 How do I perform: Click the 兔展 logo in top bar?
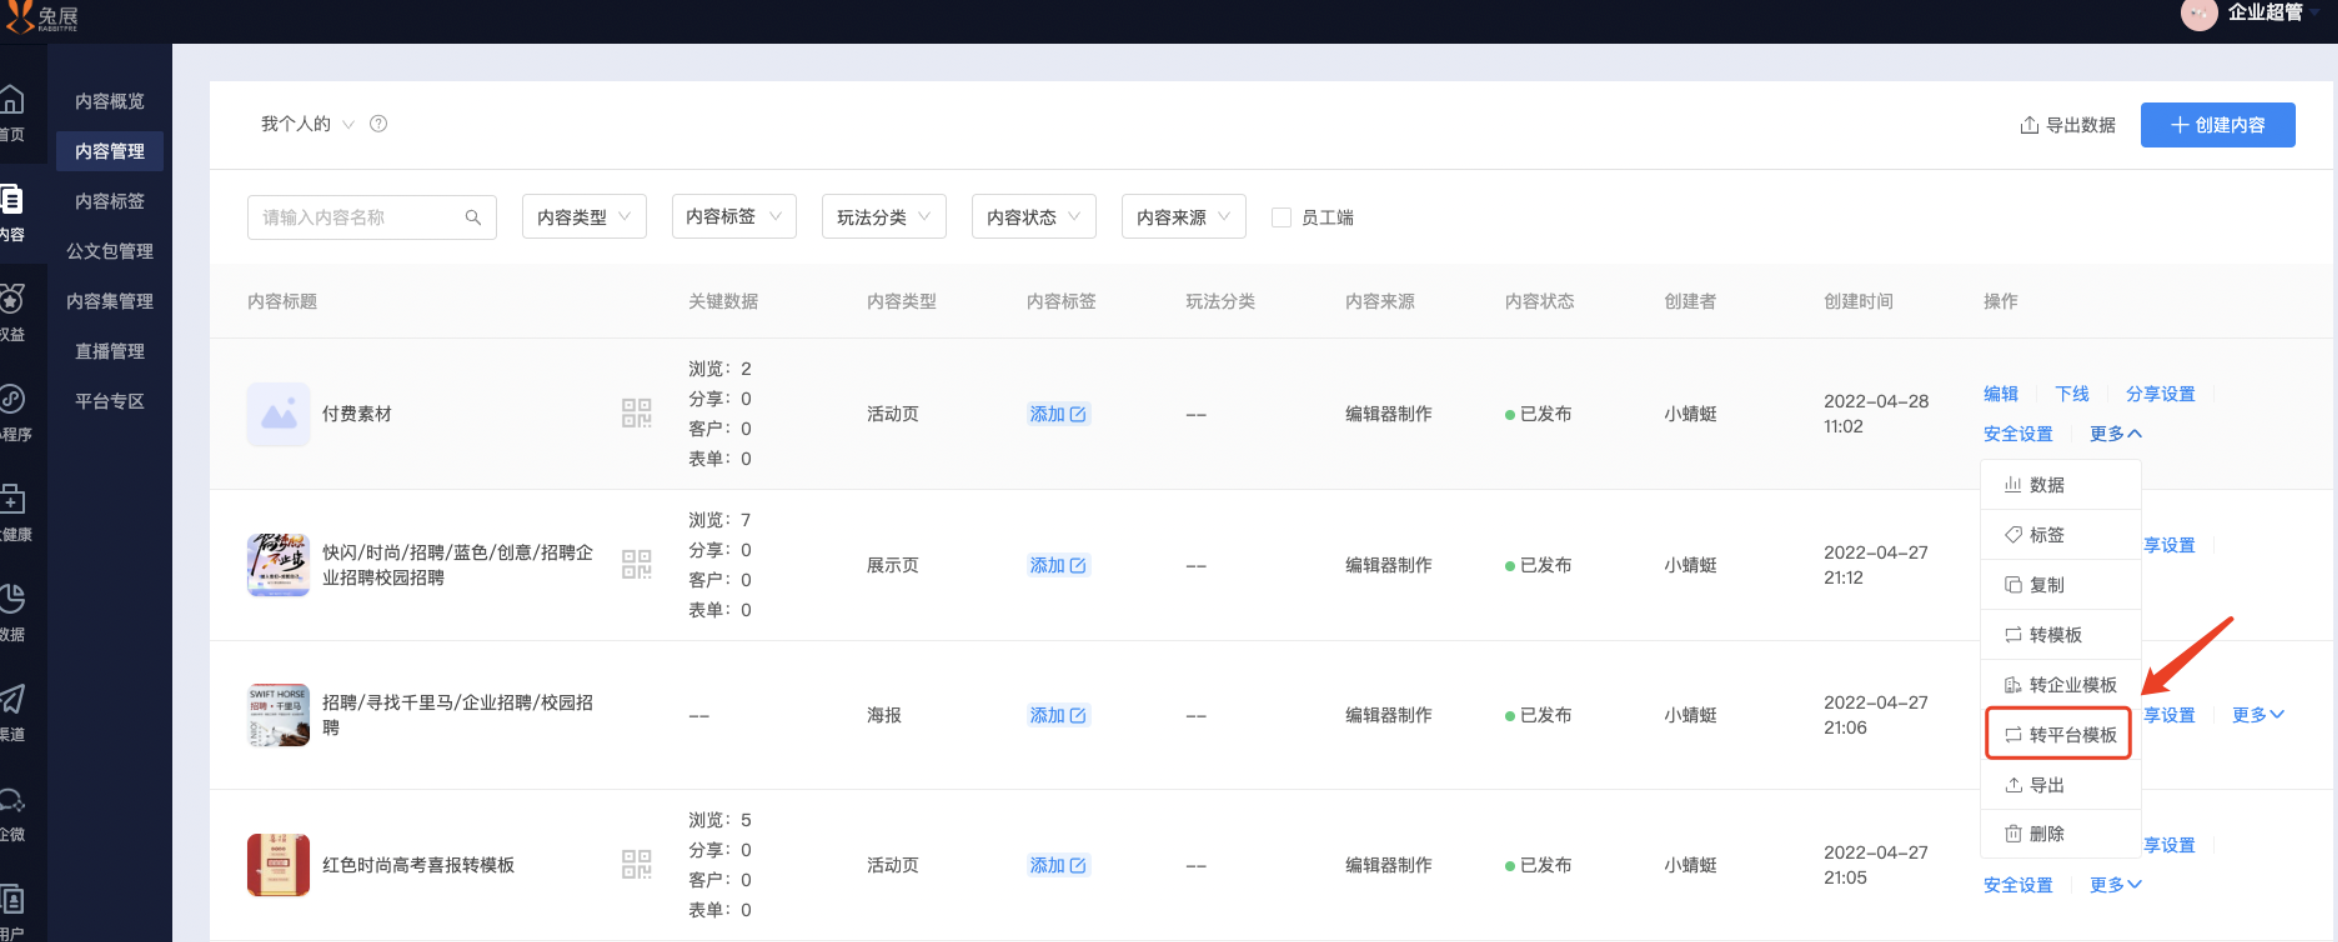pos(40,17)
